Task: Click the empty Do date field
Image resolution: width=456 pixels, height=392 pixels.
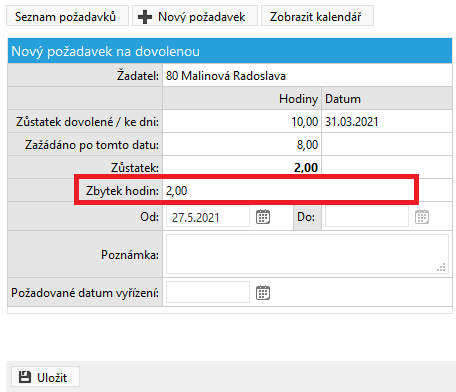Action: (x=367, y=217)
